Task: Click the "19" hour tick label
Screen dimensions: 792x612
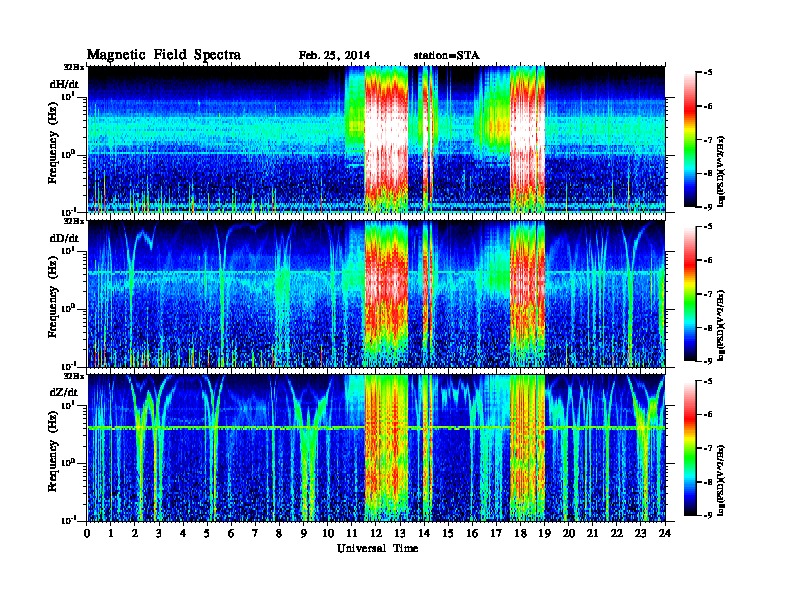Action: (544, 533)
